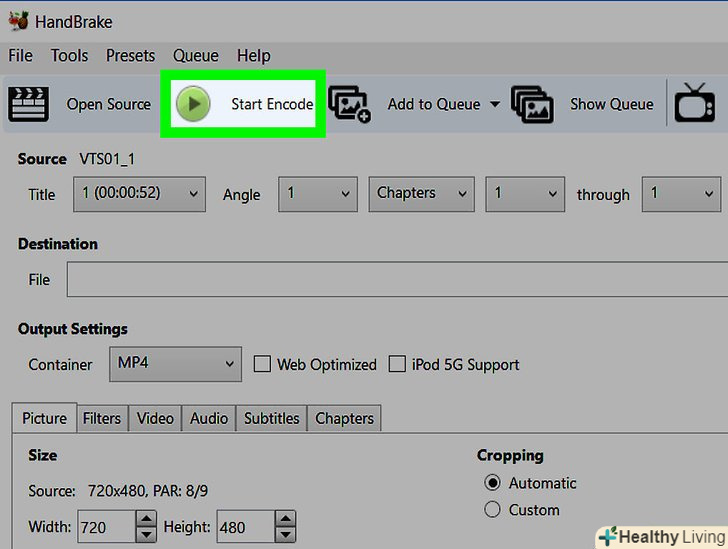Decrease Width with the down arrow
Image resolution: width=728 pixels, height=549 pixels.
[146, 535]
